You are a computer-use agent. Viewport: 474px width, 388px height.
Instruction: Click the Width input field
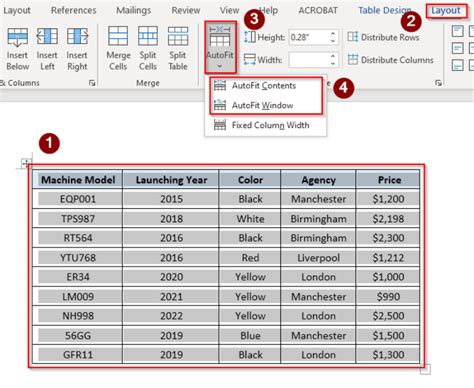309,60
